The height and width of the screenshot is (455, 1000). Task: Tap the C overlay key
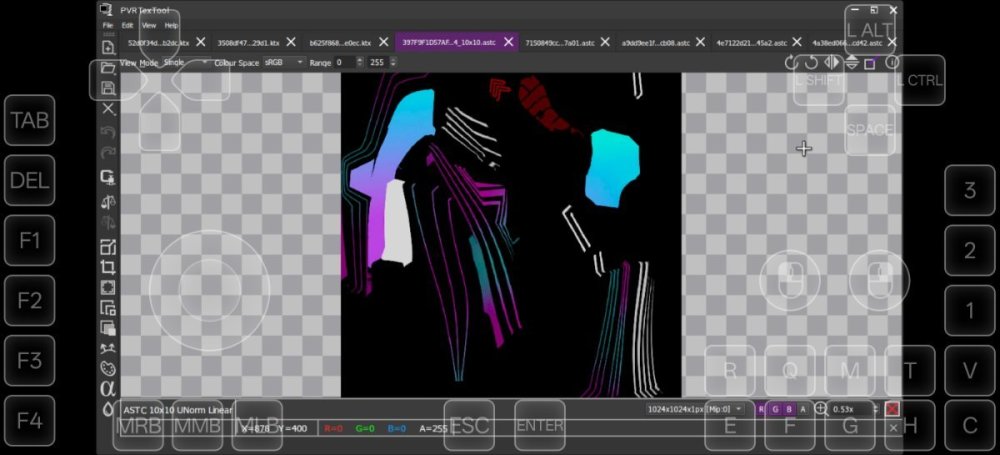(x=969, y=425)
